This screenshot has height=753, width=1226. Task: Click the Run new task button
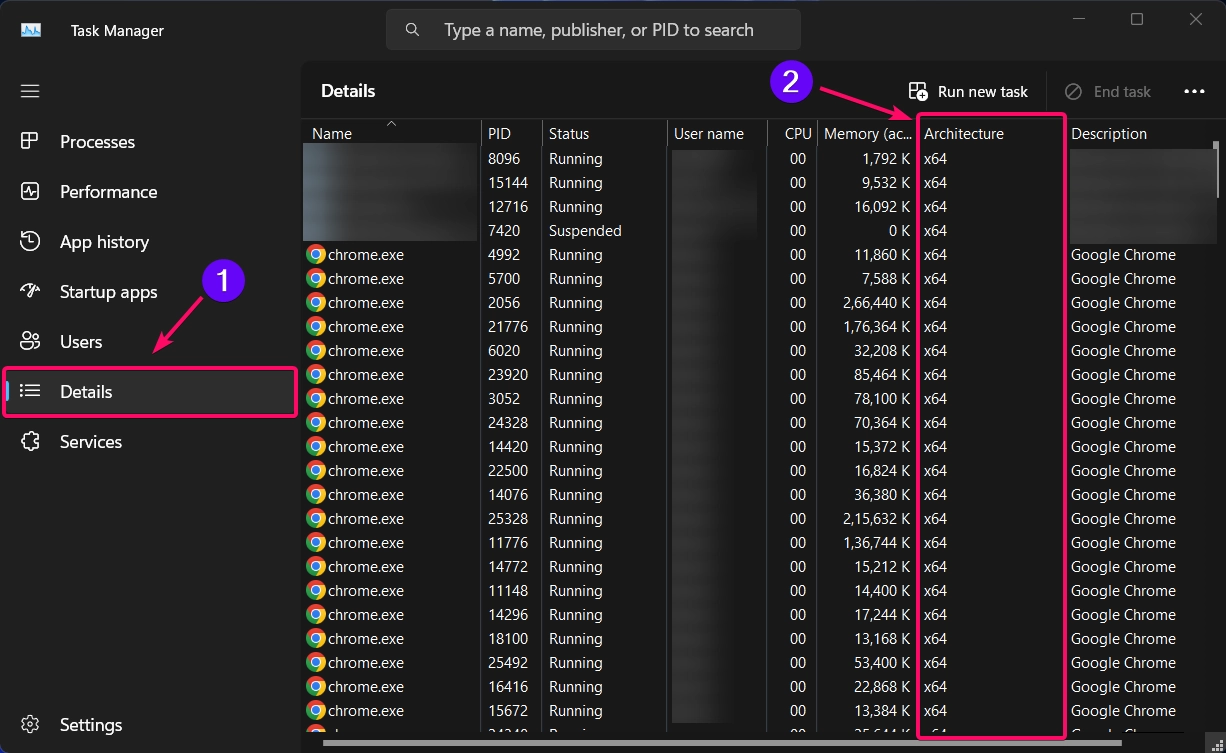pyautogui.click(x=968, y=91)
